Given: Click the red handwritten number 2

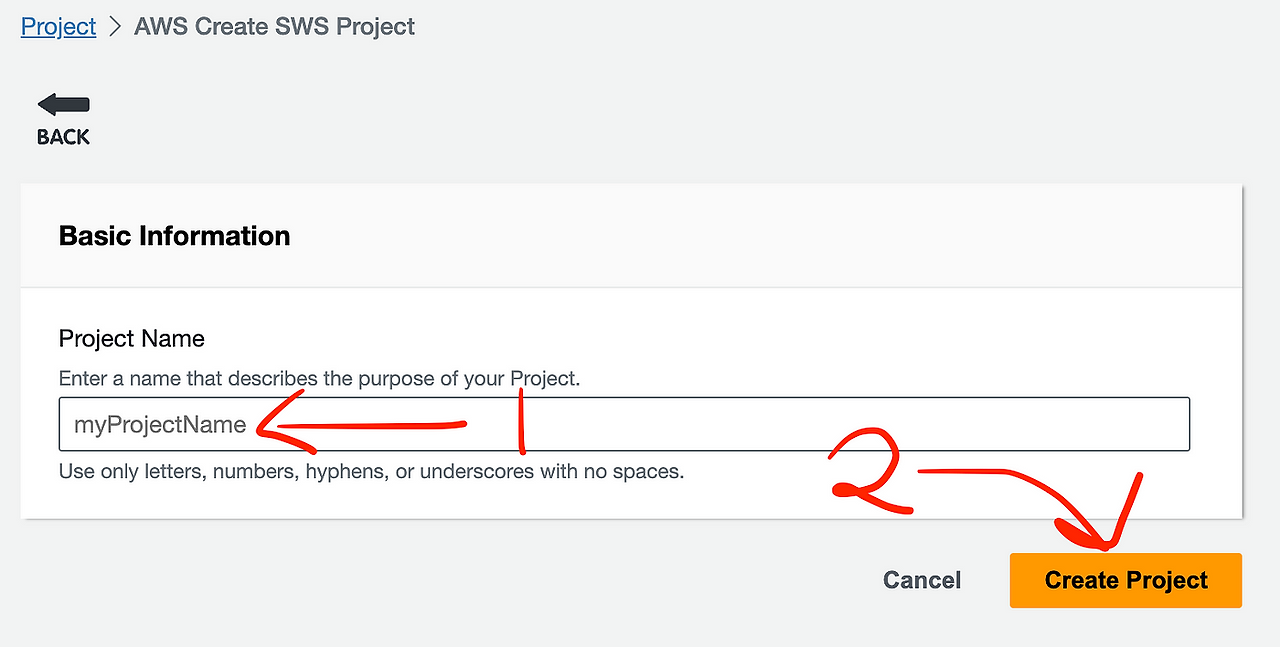Looking at the screenshot, I should (868, 475).
